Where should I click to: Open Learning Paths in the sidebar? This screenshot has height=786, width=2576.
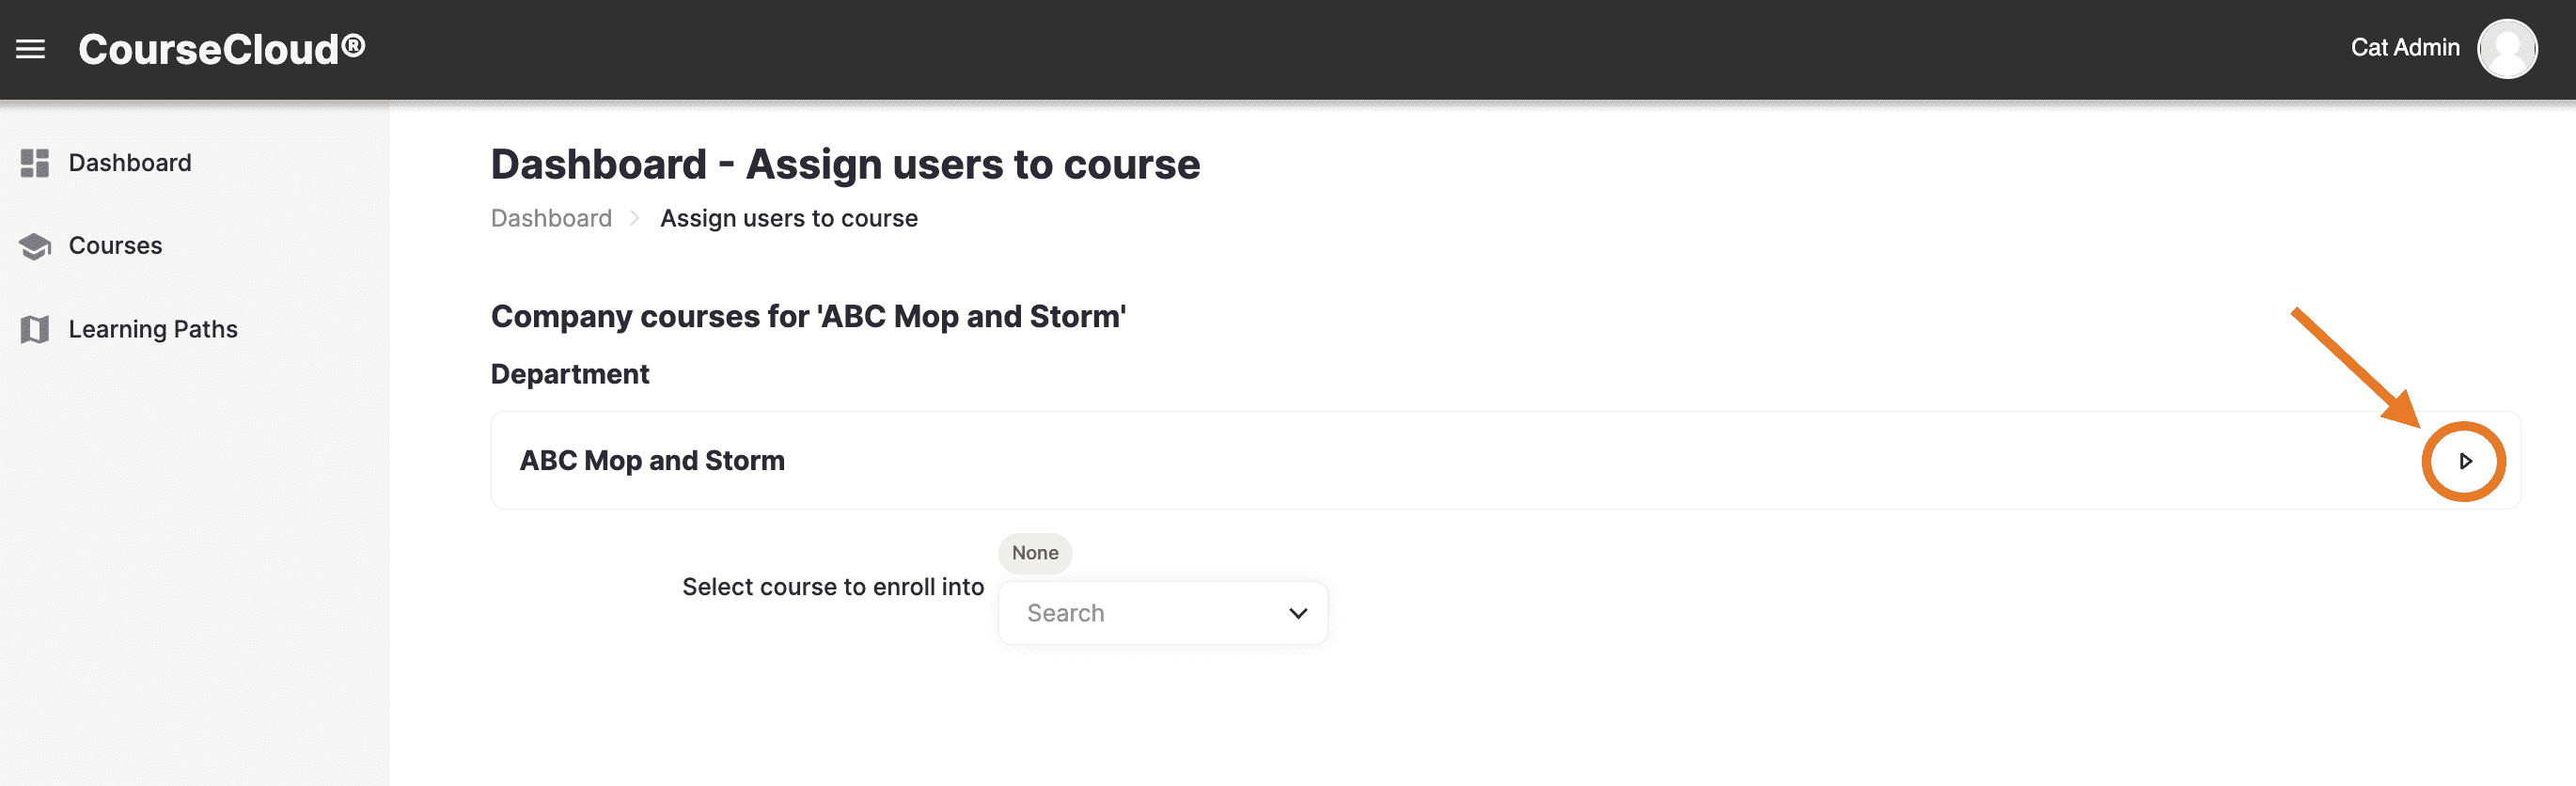click(153, 329)
